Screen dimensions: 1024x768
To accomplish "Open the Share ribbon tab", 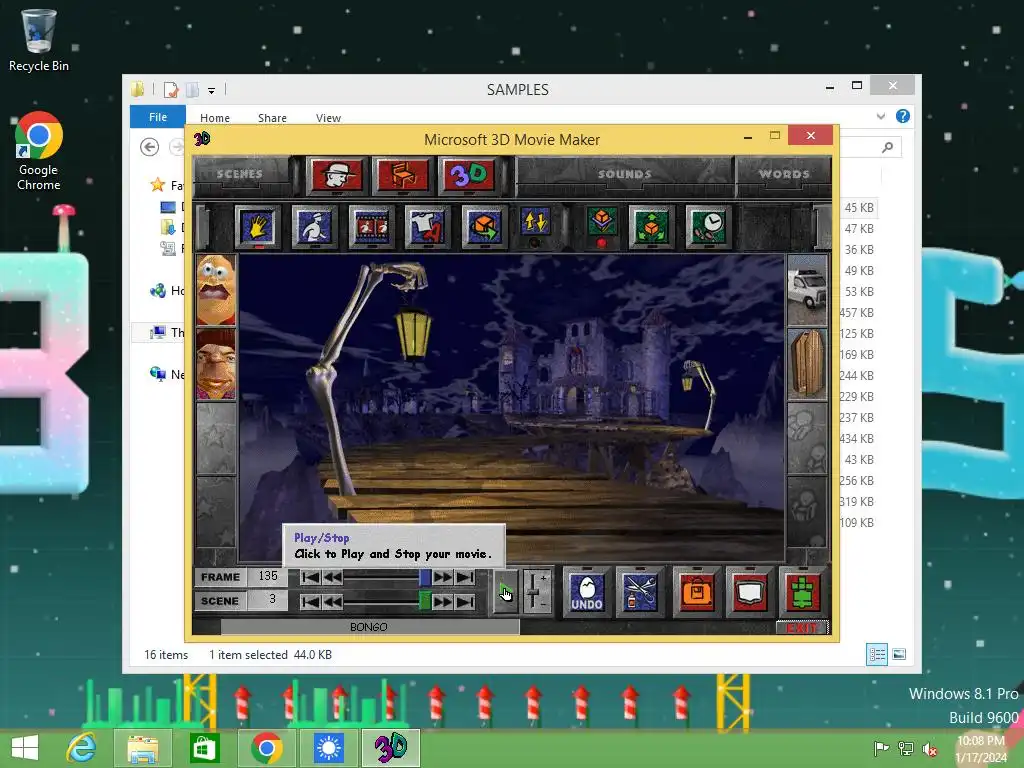I will coord(272,118).
